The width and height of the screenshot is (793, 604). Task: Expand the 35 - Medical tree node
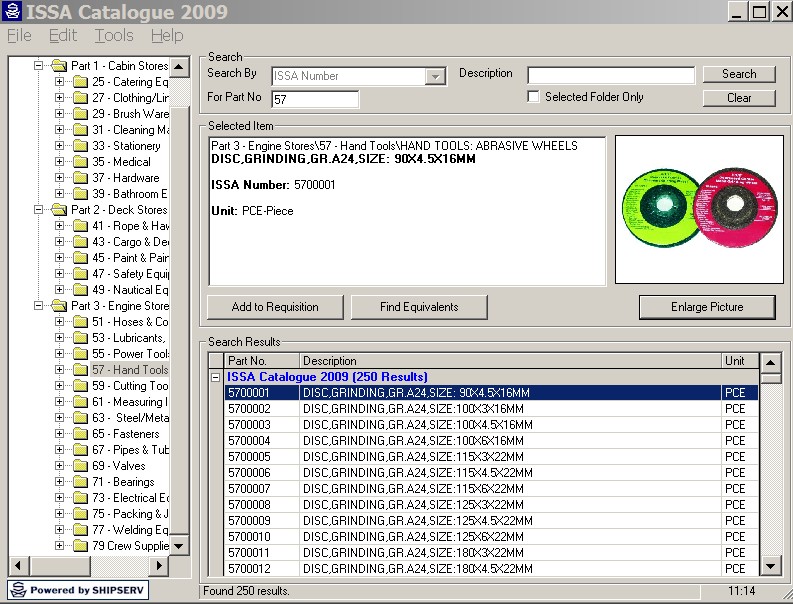point(59,162)
